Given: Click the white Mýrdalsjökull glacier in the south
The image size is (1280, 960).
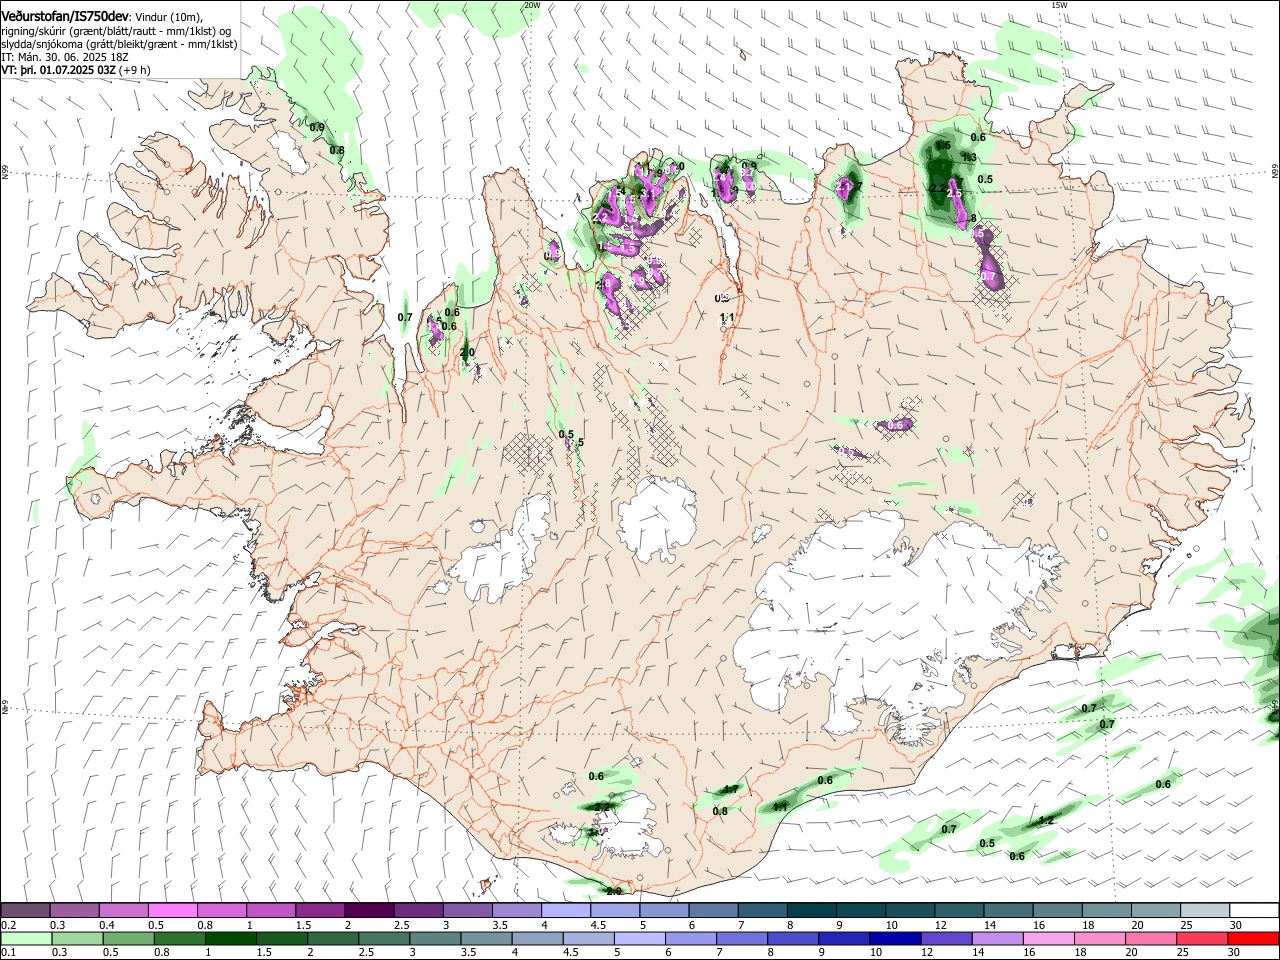Looking at the screenshot, I should [x=625, y=825].
